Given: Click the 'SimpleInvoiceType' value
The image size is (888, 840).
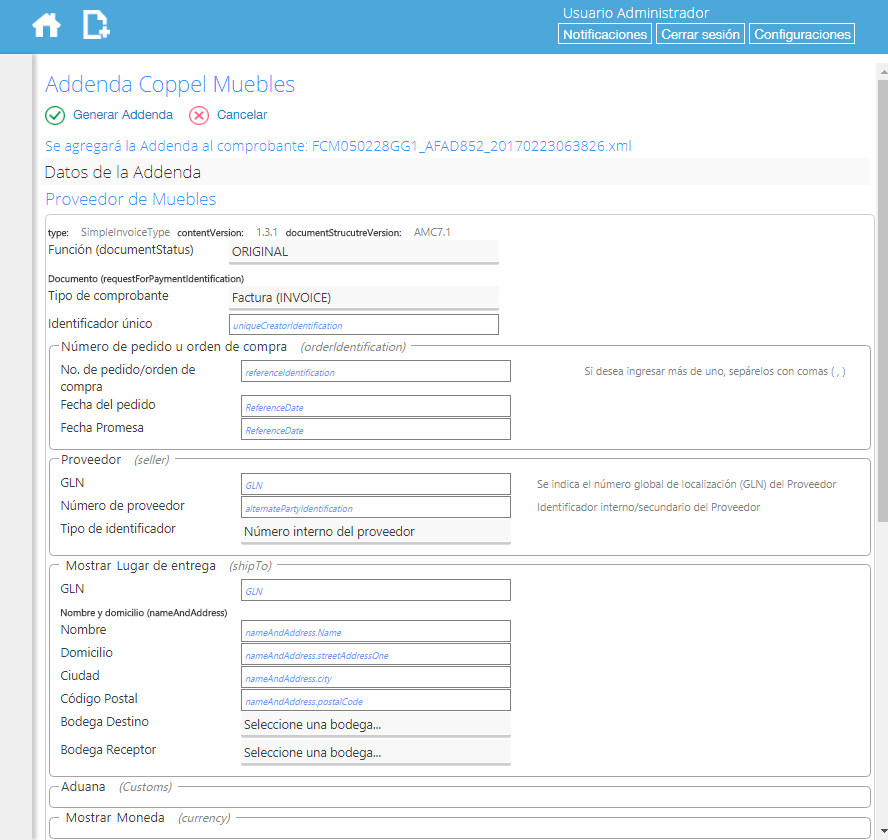Looking at the screenshot, I should (x=125, y=232).
